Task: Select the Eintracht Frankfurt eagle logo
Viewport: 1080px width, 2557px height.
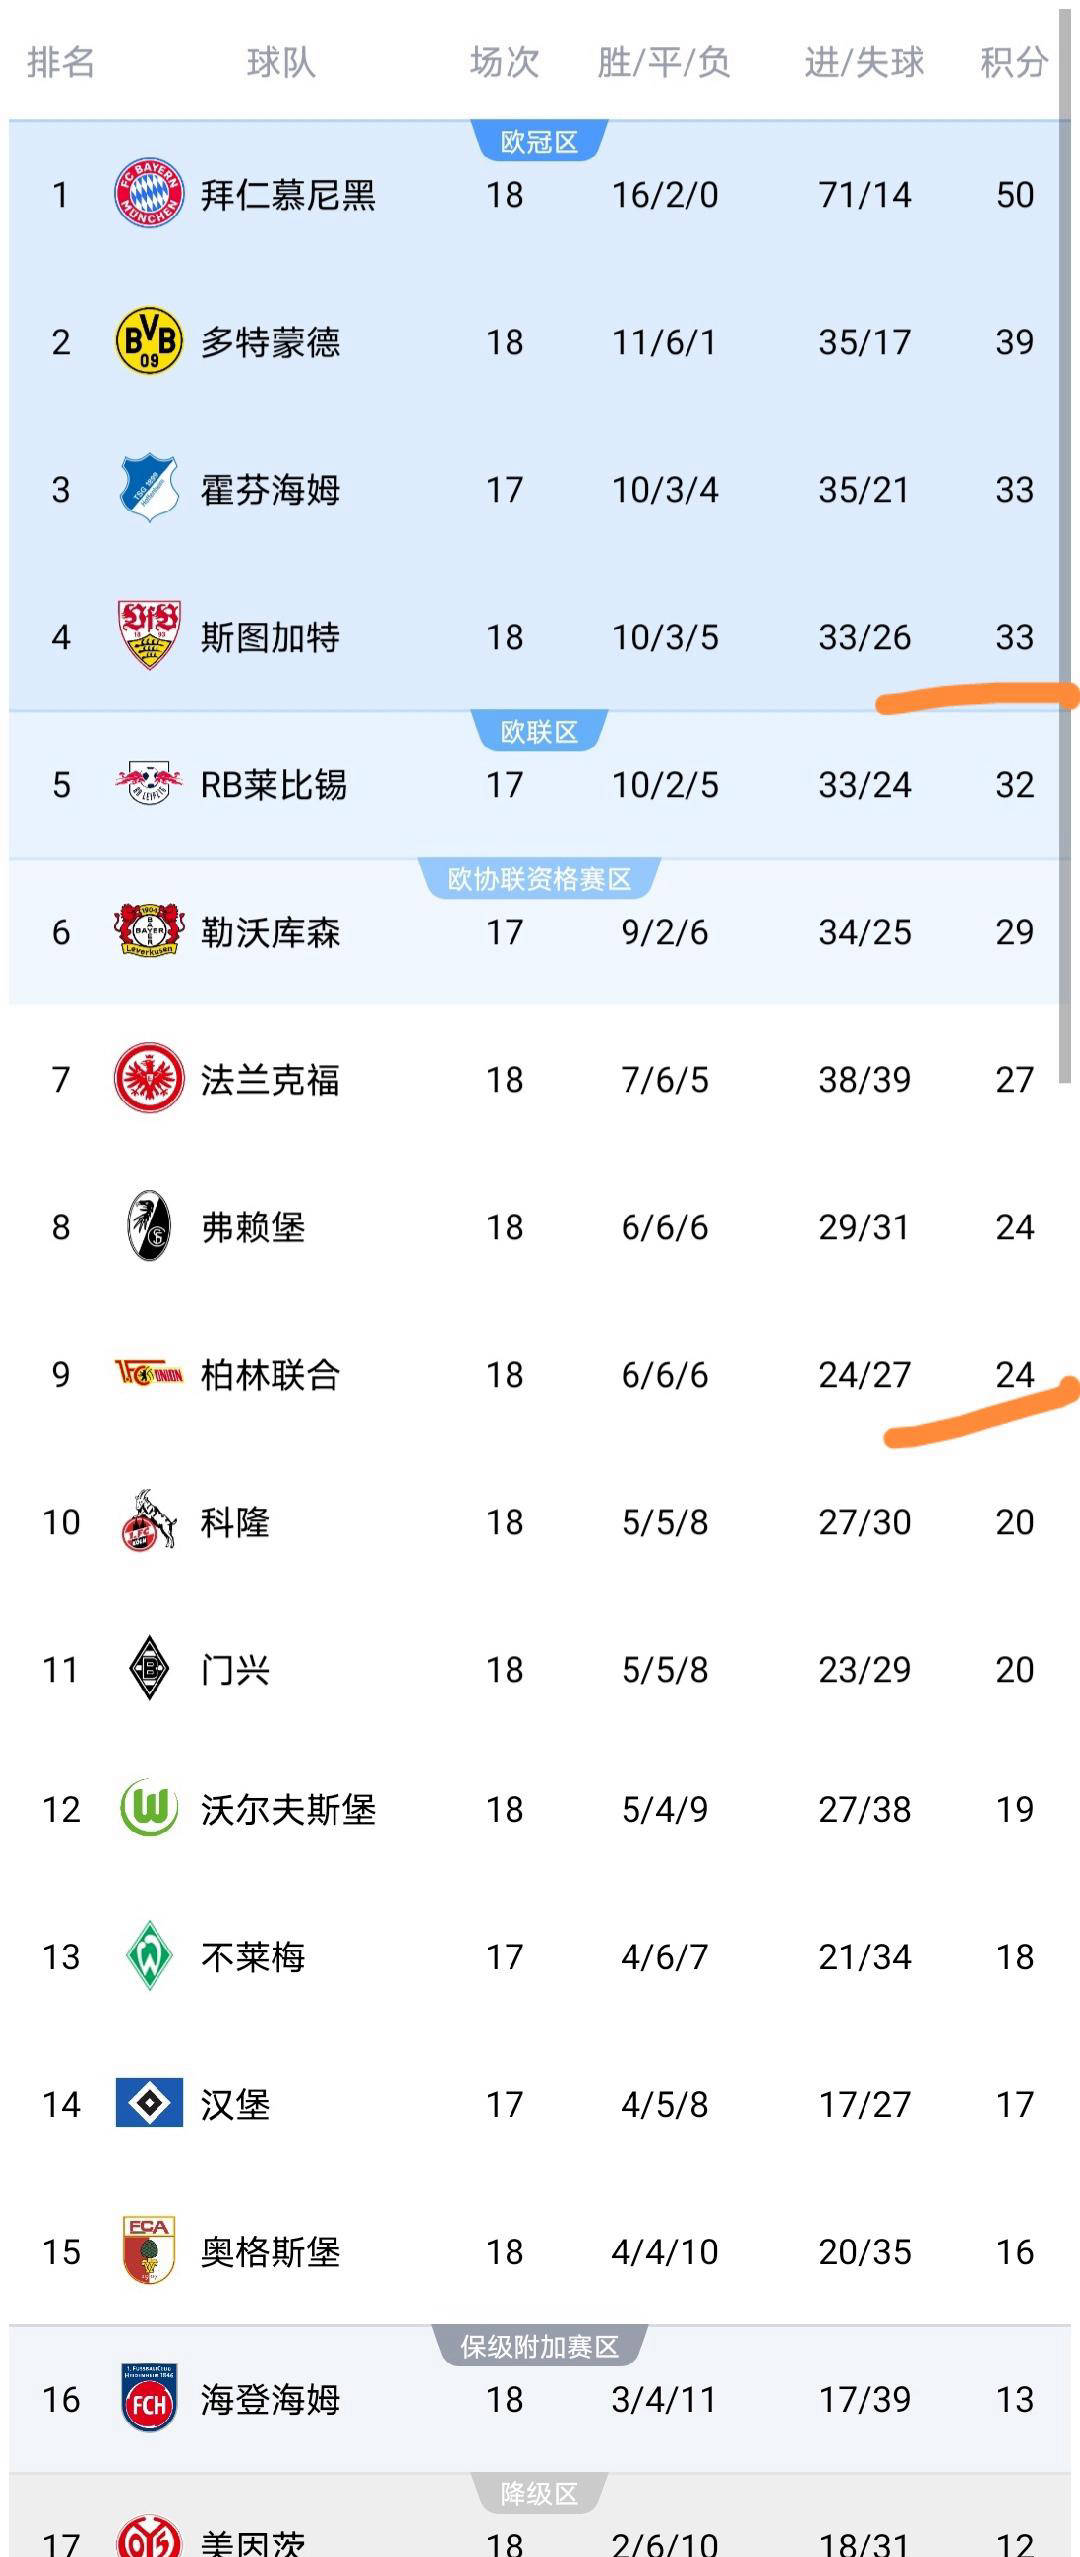Action: coord(149,1079)
